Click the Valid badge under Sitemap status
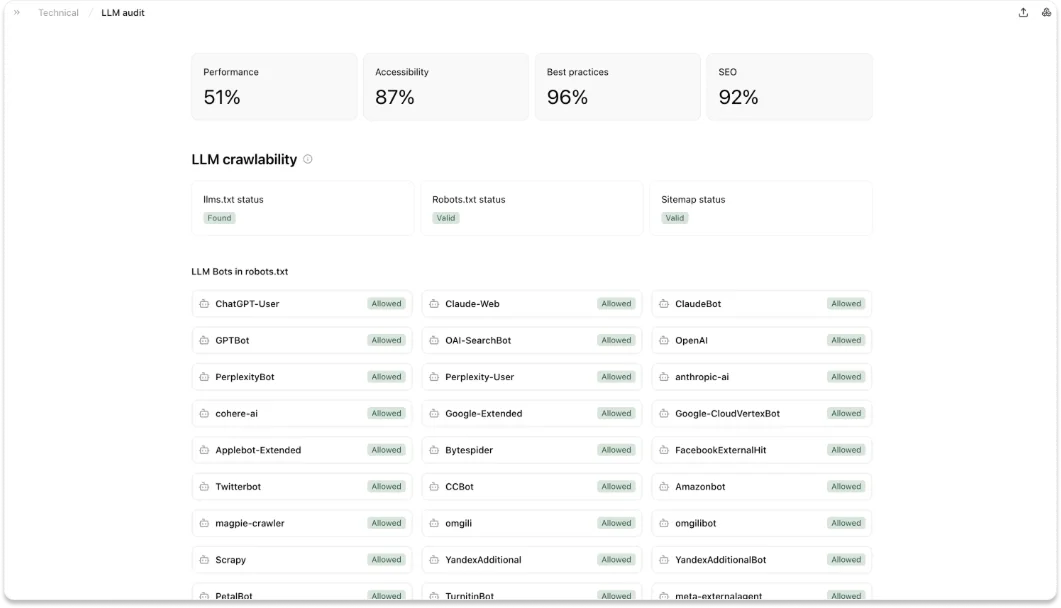Image resolution: width=1061 pixels, height=608 pixels. click(675, 218)
